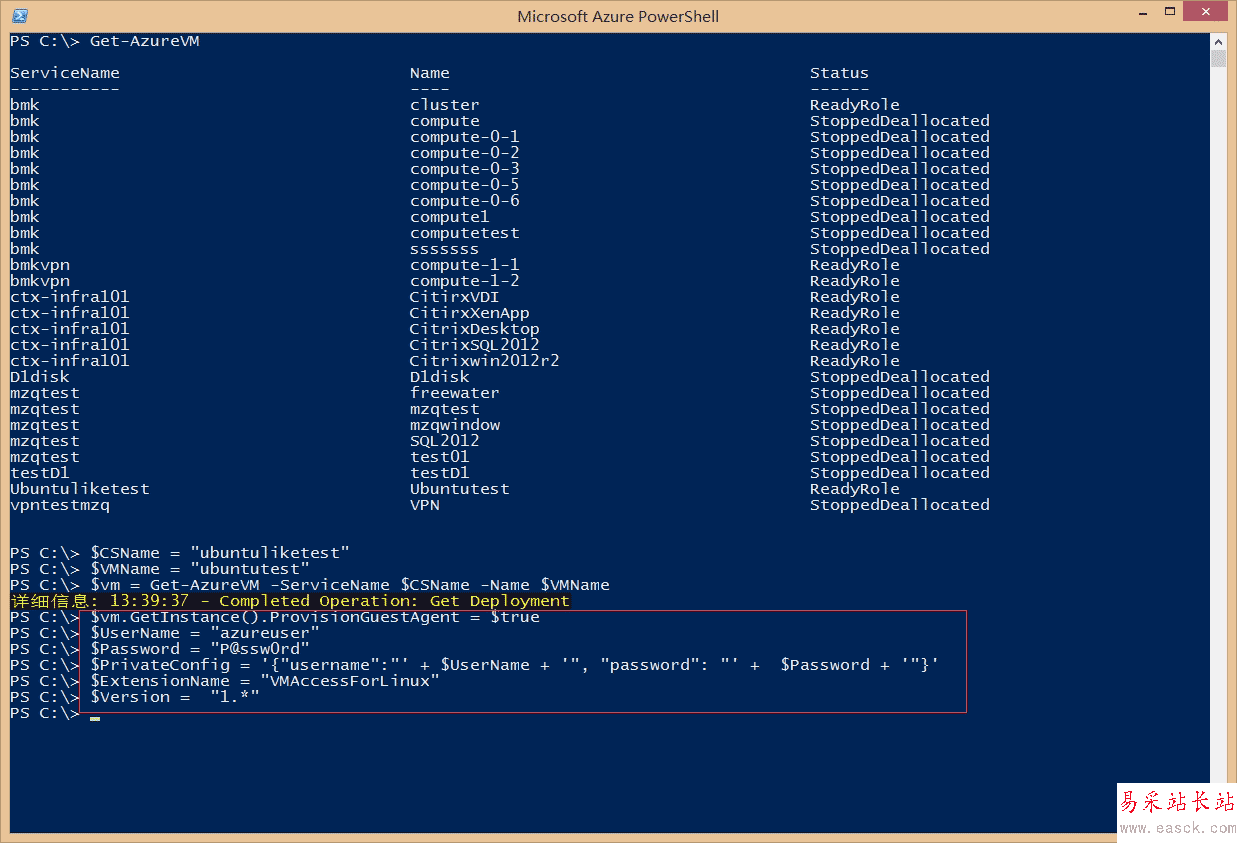Click the Get-AzureVM command text
The width and height of the screenshot is (1237, 843).
(145, 41)
